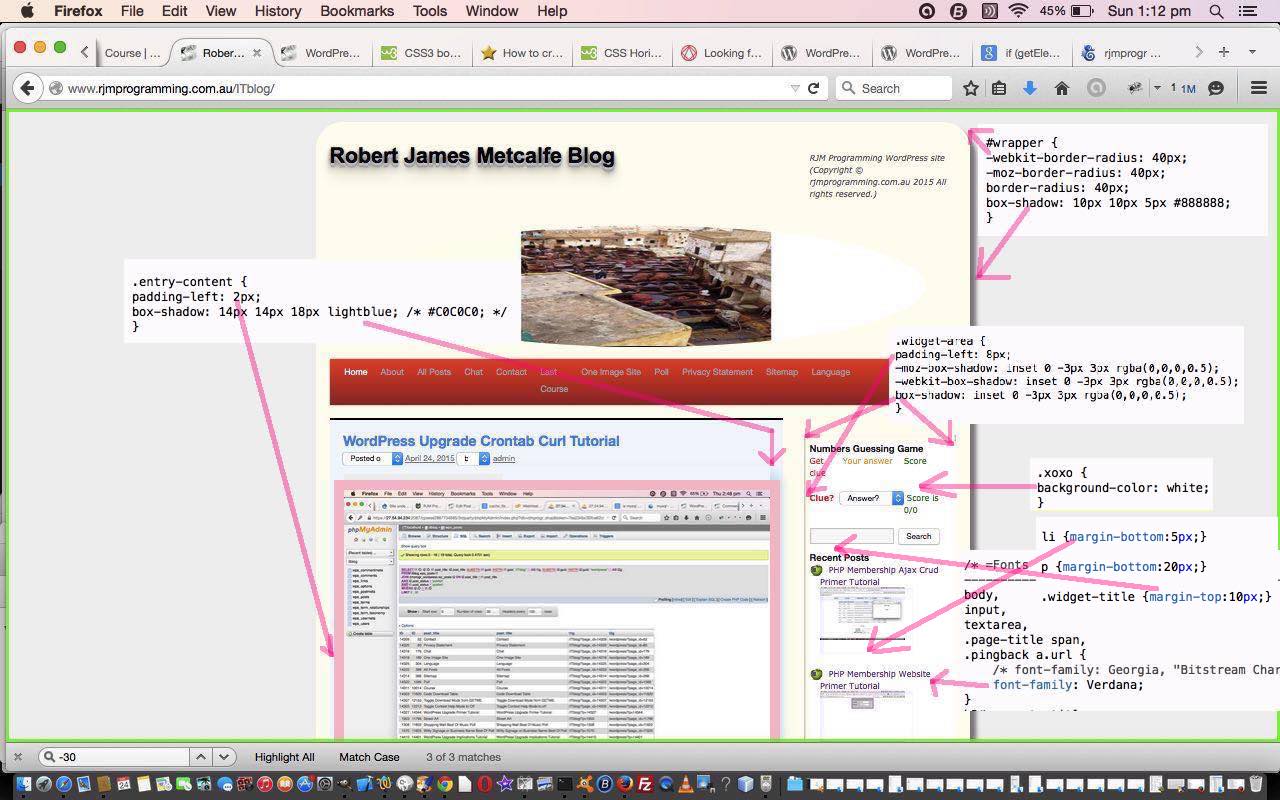Jump to next find match arrow
Screen dimensions: 1280x800
click(224, 757)
